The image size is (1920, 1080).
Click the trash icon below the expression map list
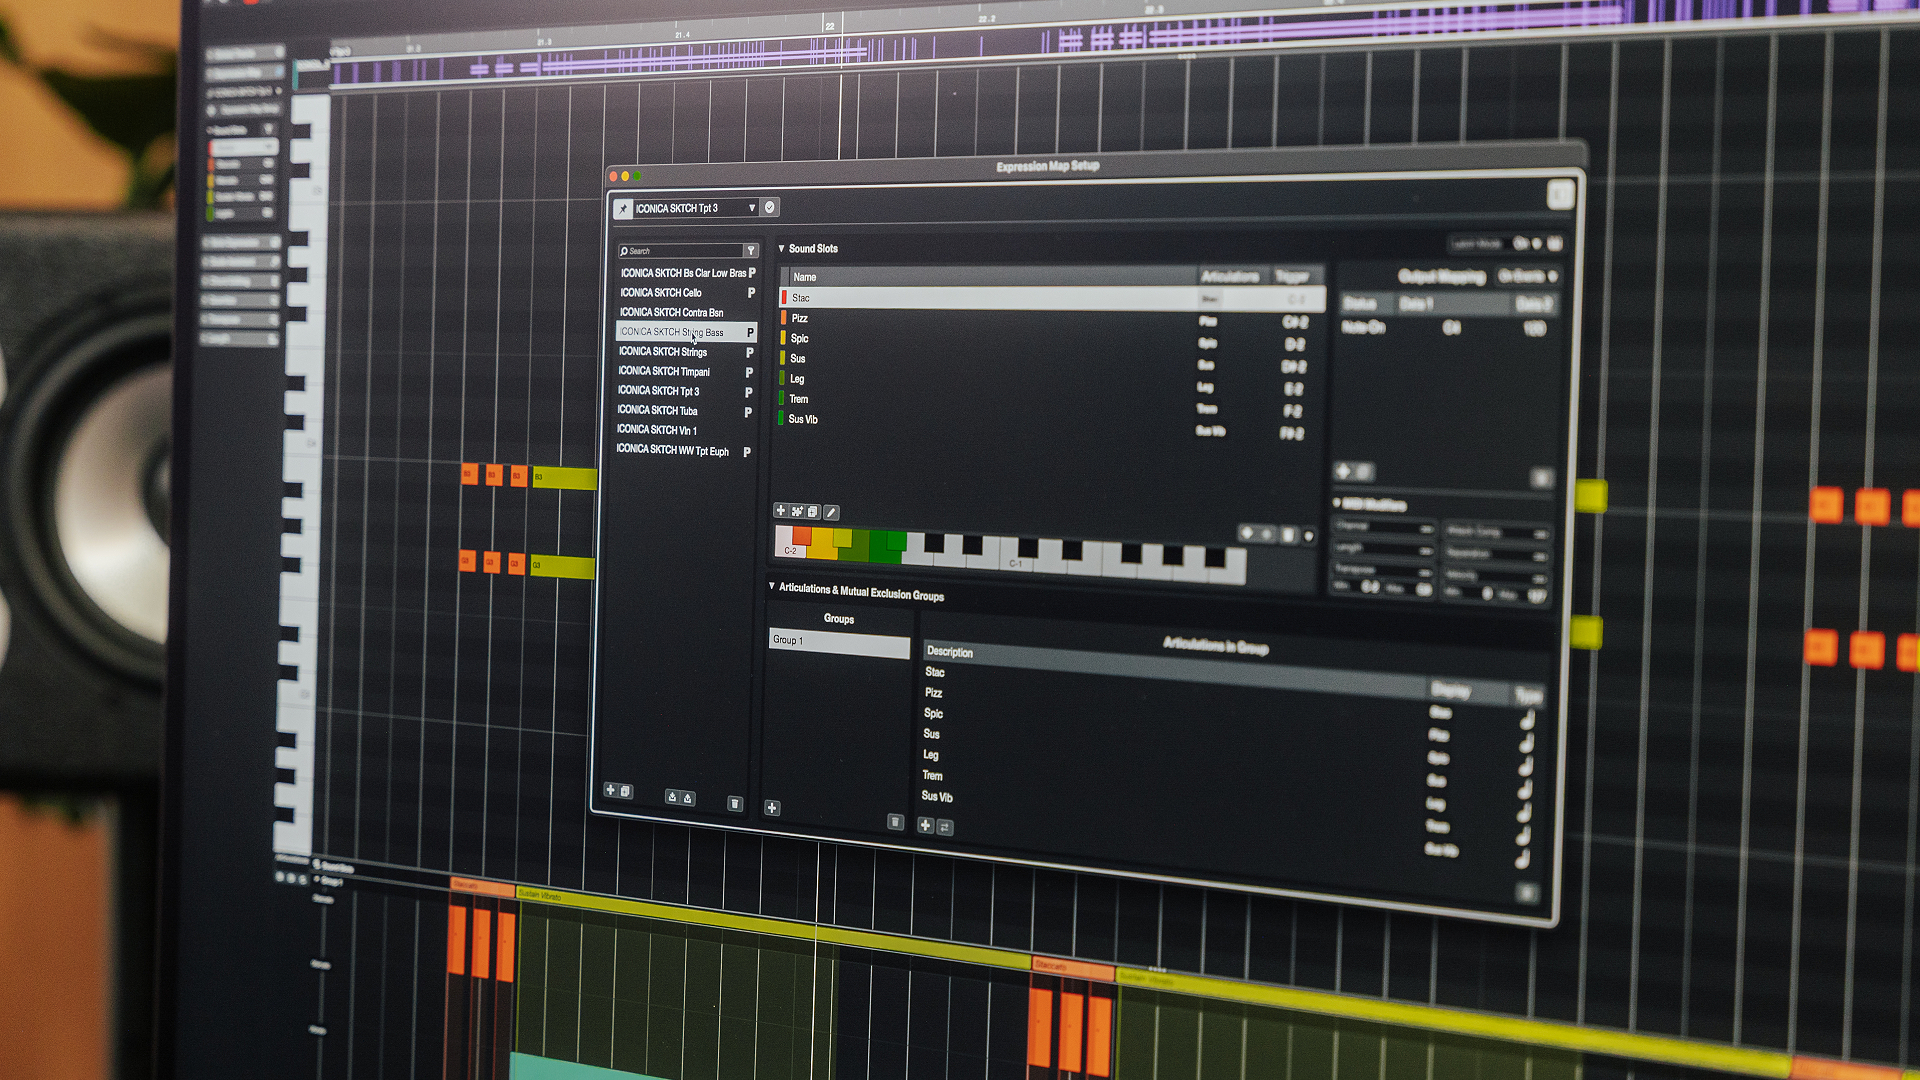(735, 804)
